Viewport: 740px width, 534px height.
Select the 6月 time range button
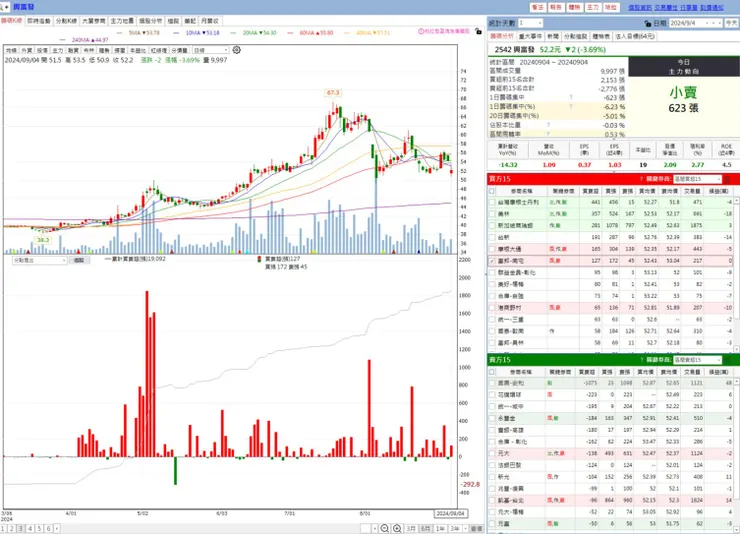(426, 529)
